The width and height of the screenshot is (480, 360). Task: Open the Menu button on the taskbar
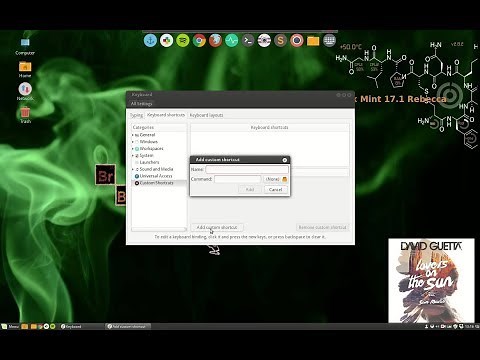point(10,326)
